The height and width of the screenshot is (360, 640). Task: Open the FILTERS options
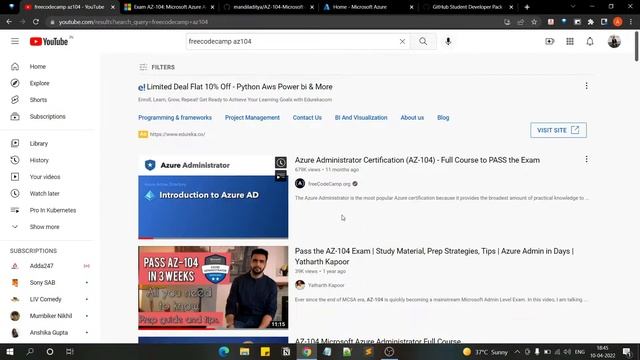click(x=157, y=67)
